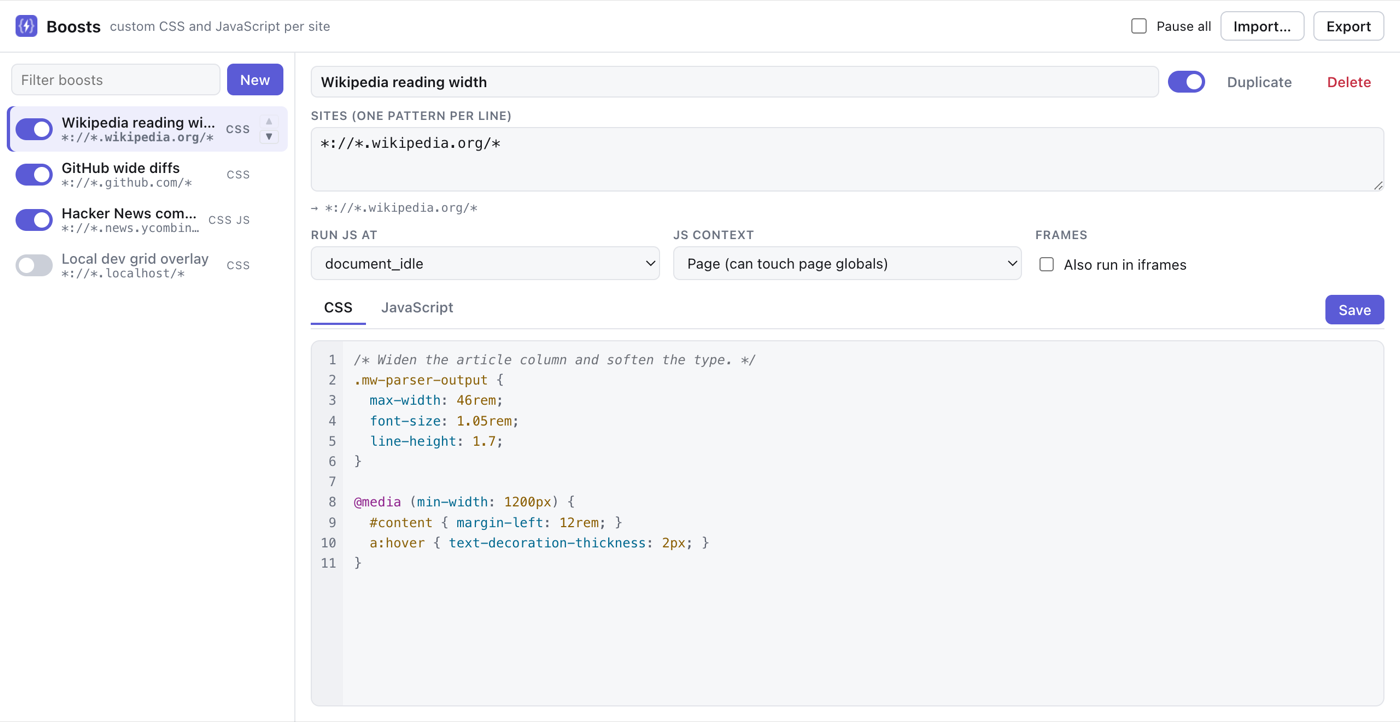Click the line-height: 1.7 code line
The image size is (1400, 722).
tap(436, 441)
